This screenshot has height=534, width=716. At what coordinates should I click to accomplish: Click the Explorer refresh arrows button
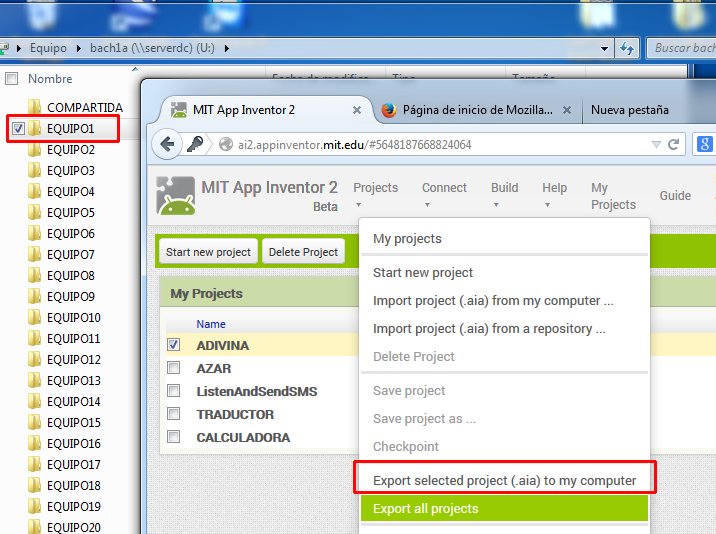pos(627,48)
